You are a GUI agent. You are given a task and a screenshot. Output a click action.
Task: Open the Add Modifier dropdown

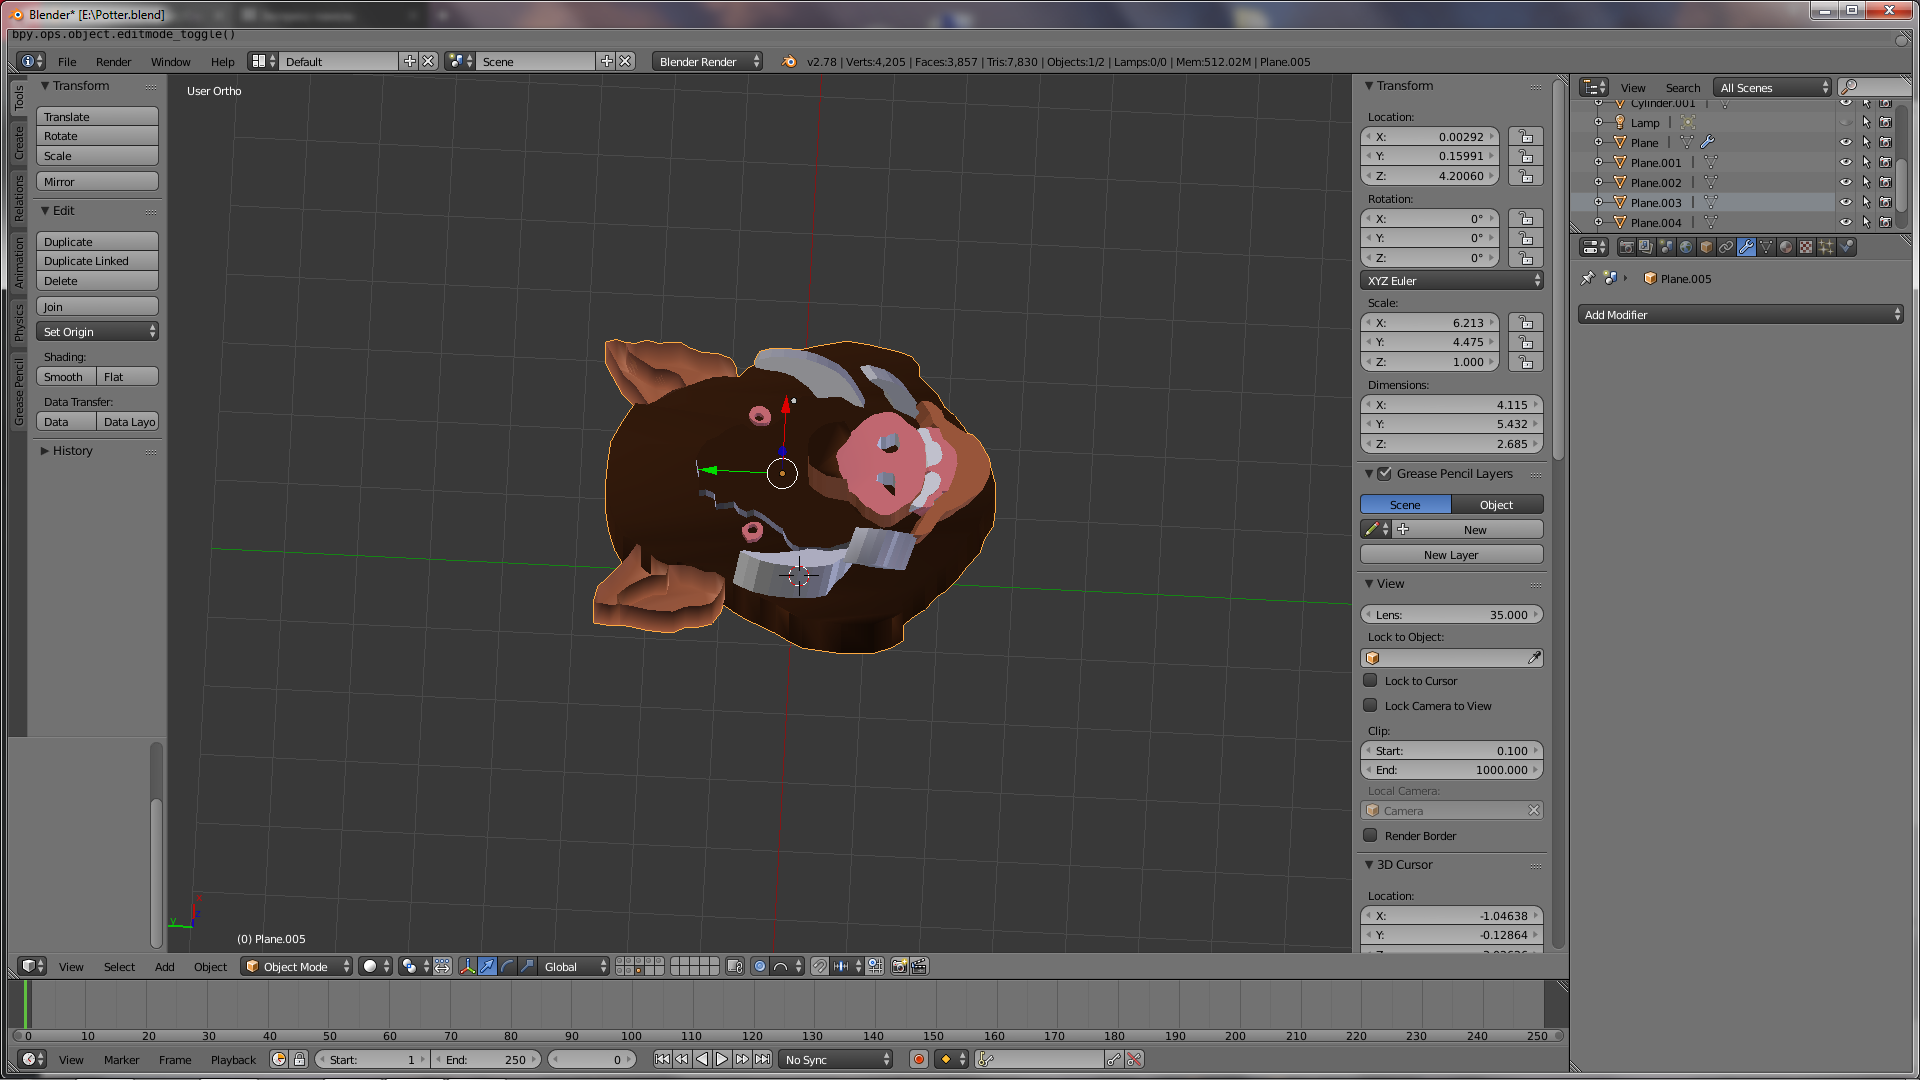click(1741, 314)
